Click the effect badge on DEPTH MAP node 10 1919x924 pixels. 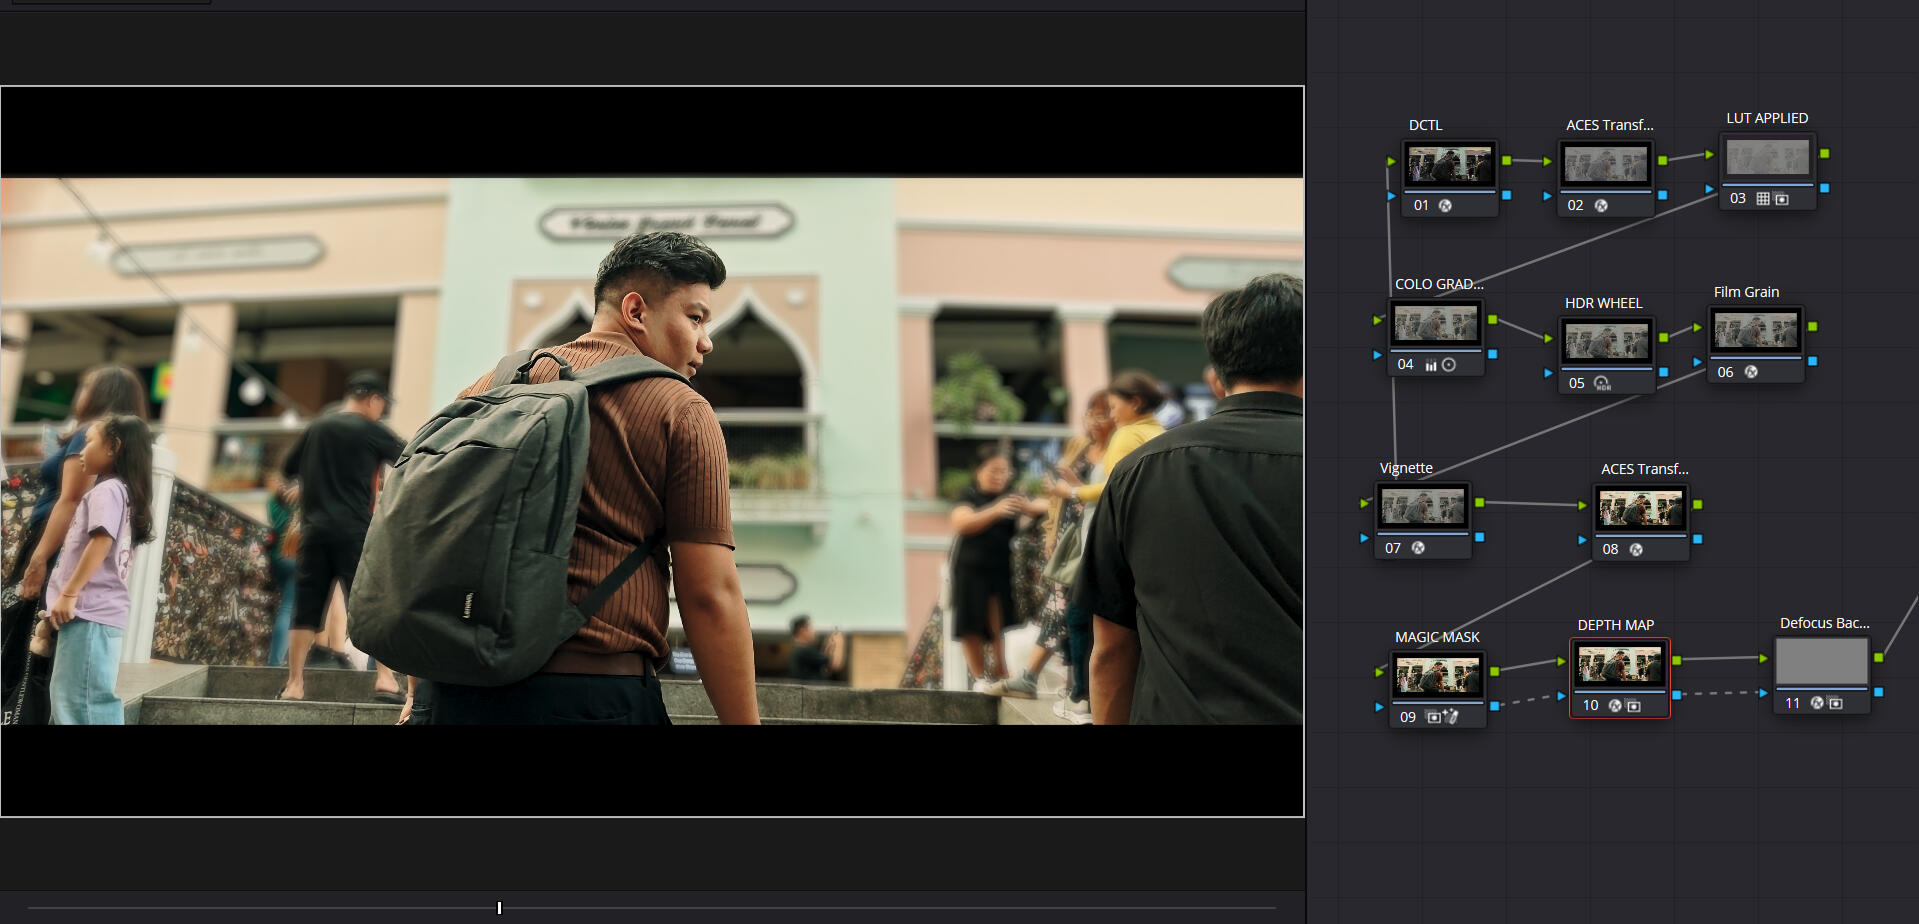coord(1614,706)
